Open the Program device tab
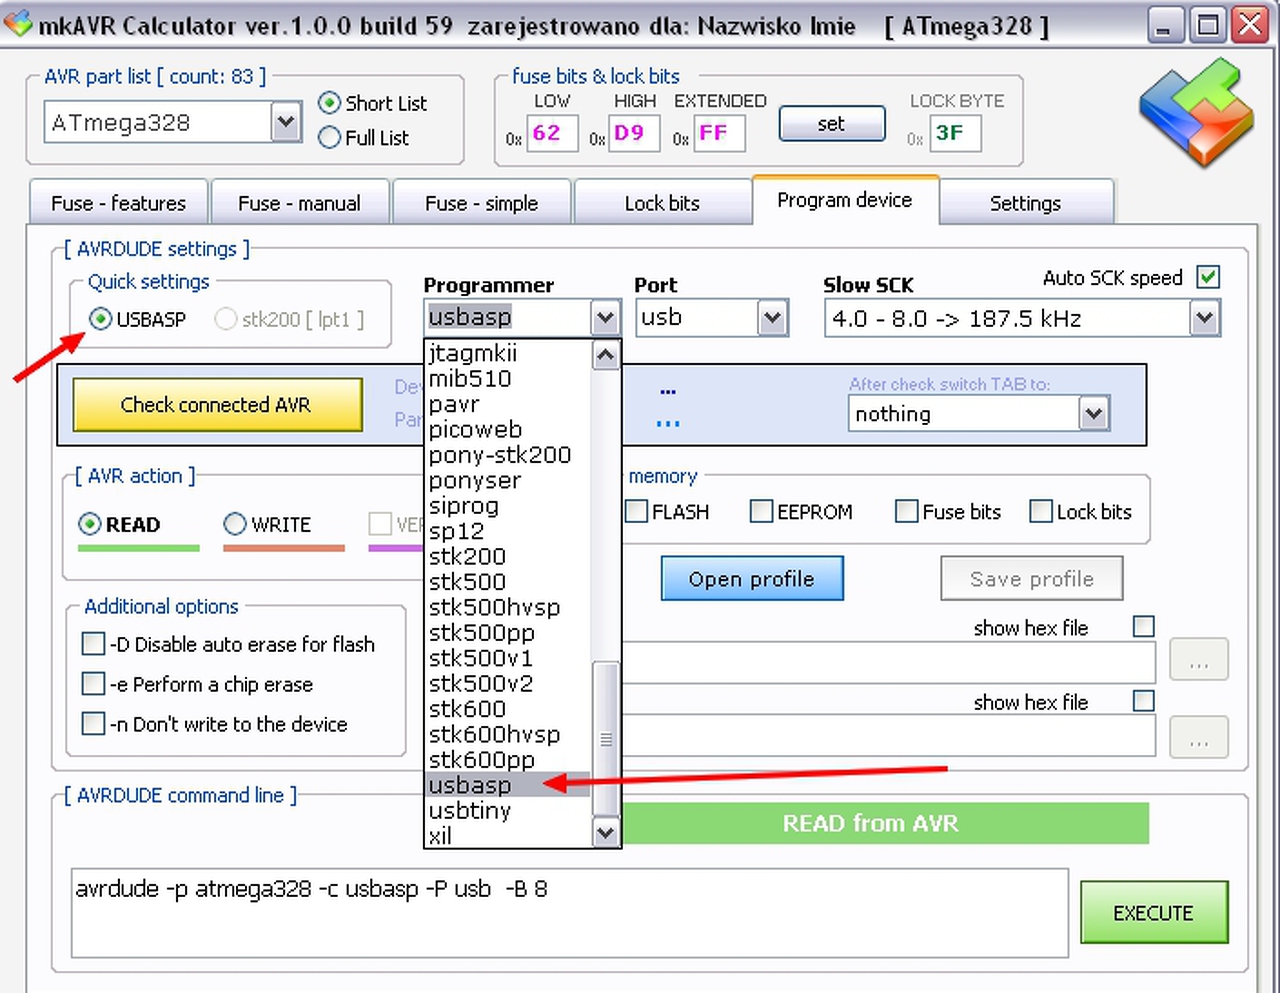 (x=845, y=200)
